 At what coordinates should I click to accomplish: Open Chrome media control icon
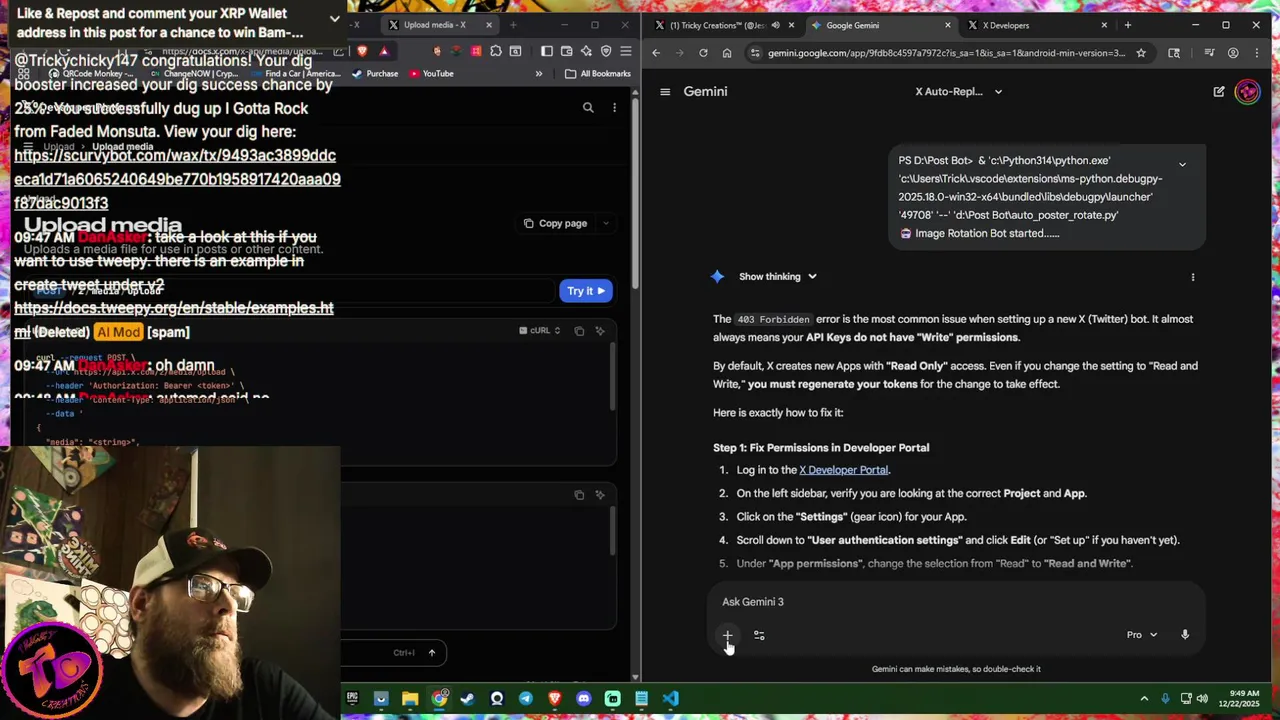click(x=1209, y=53)
